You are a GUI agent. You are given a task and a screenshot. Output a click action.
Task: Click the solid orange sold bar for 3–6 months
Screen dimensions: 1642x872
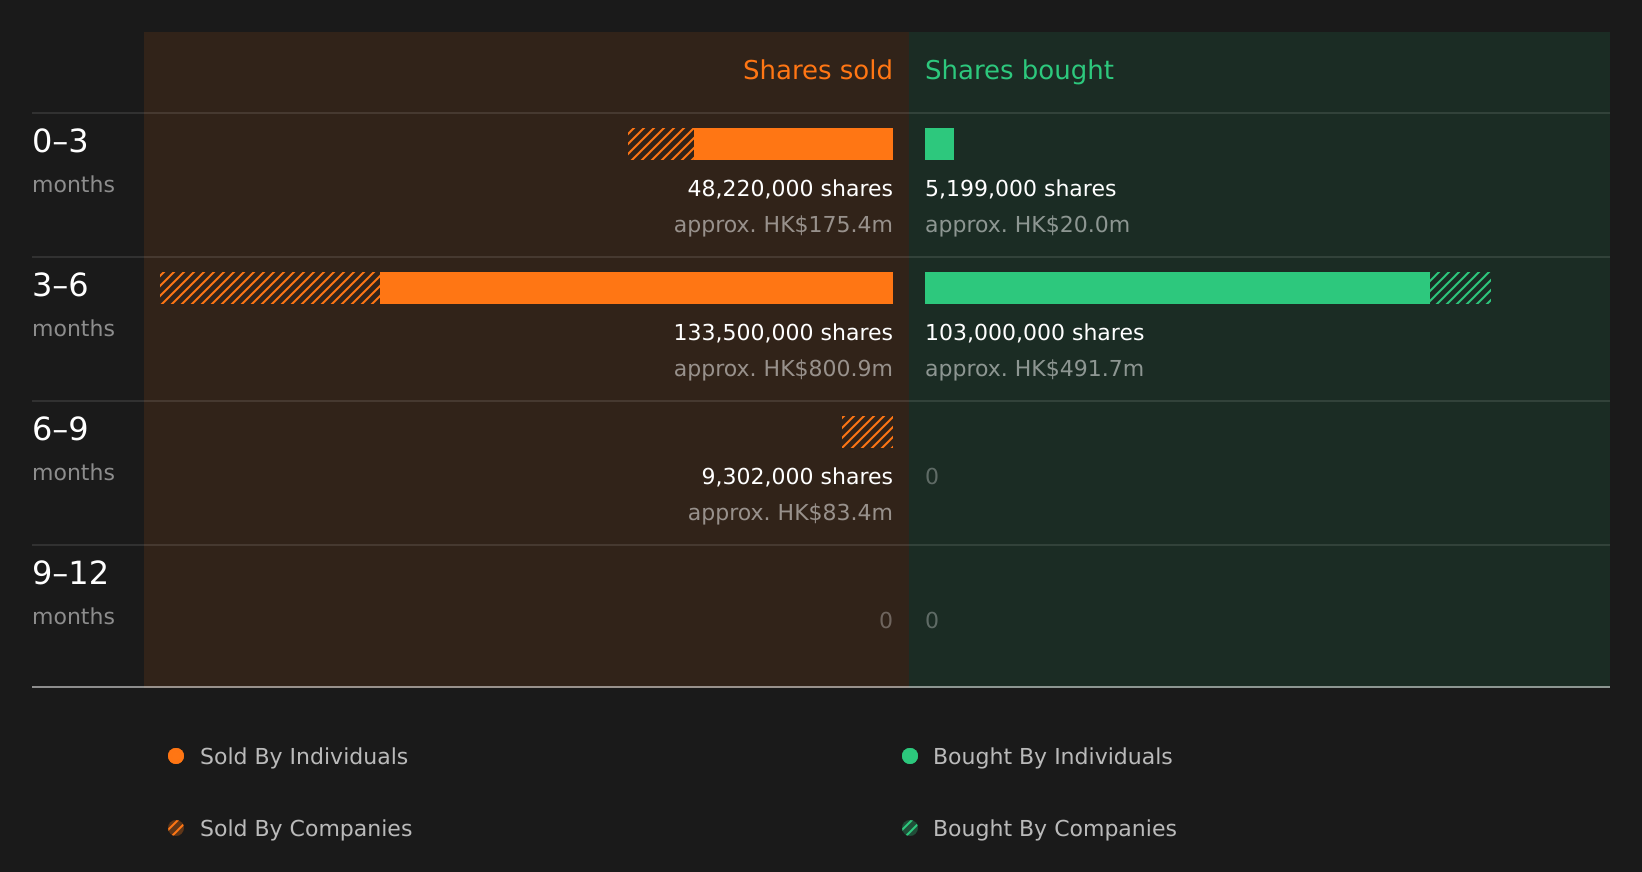636,288
